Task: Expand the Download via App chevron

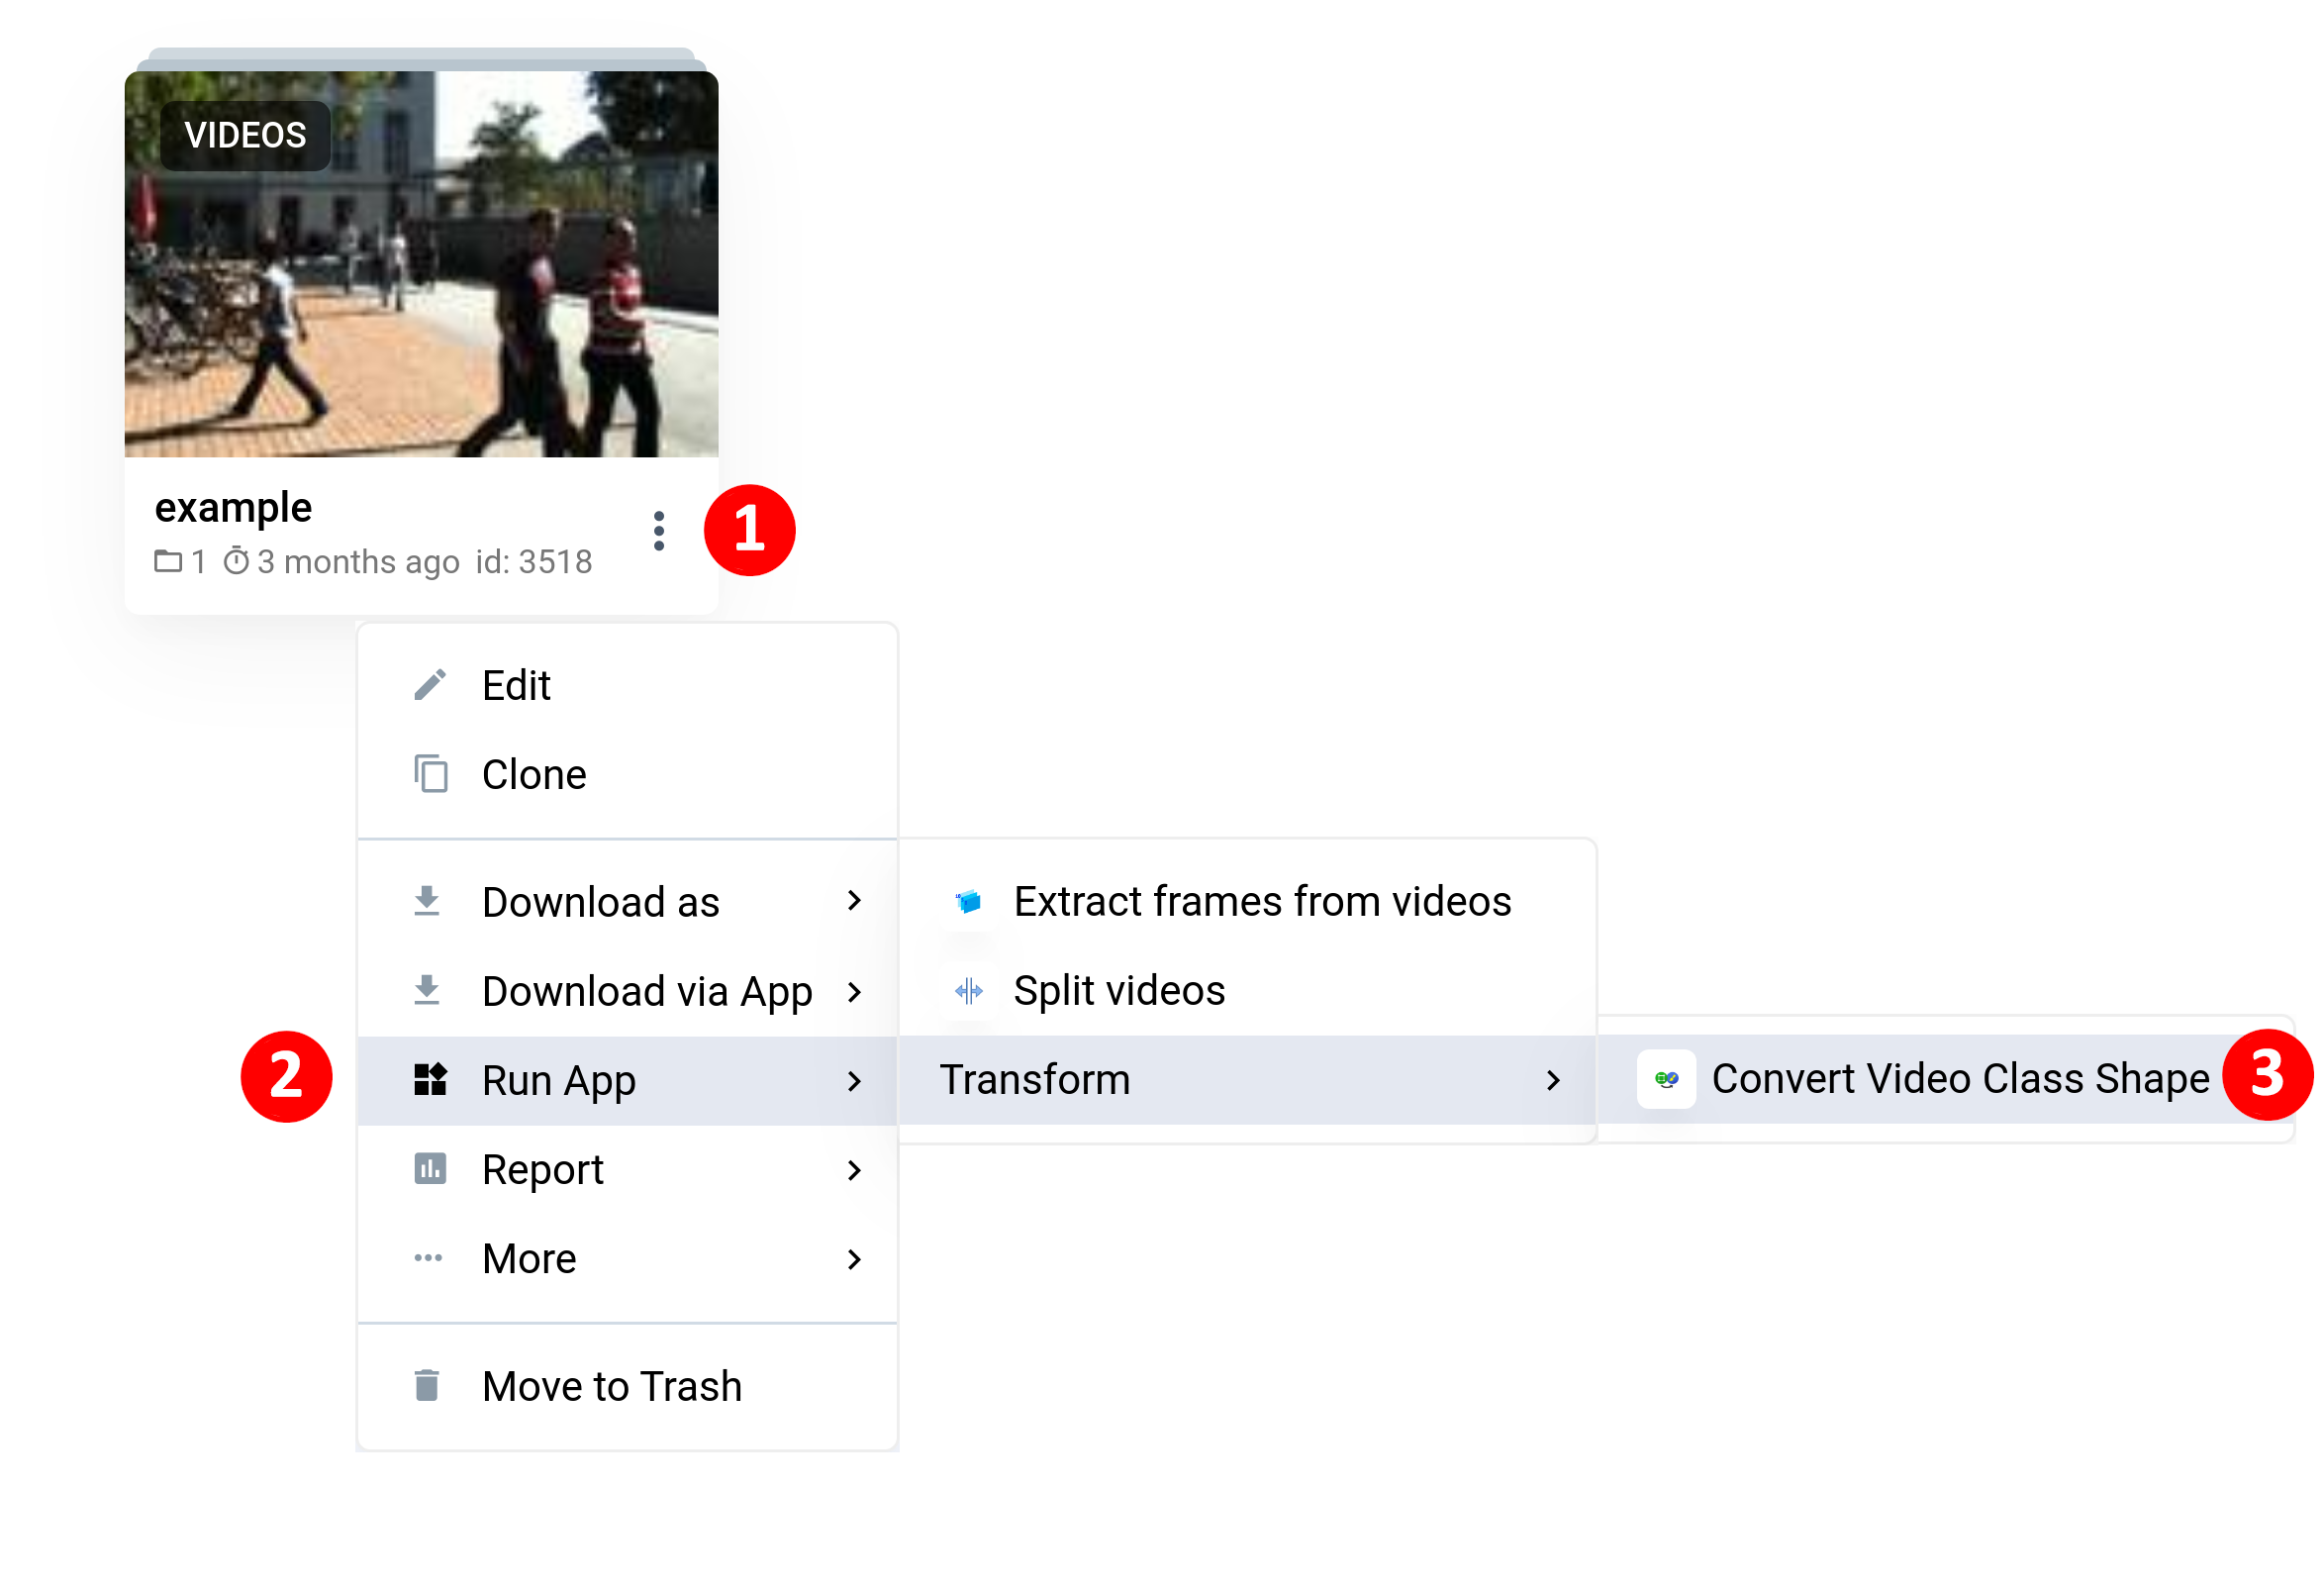Action: pos(854,991)
